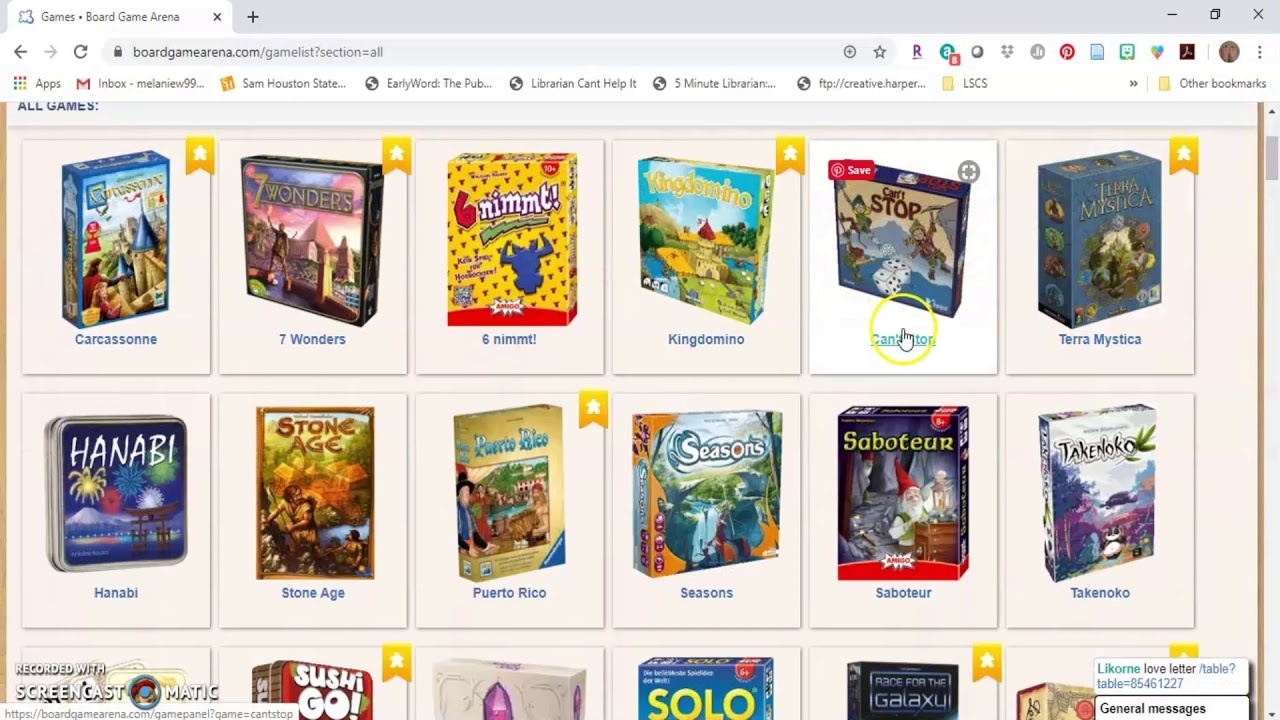
Task: Open the LSCS bookmark folder
Action: (964, 83)
